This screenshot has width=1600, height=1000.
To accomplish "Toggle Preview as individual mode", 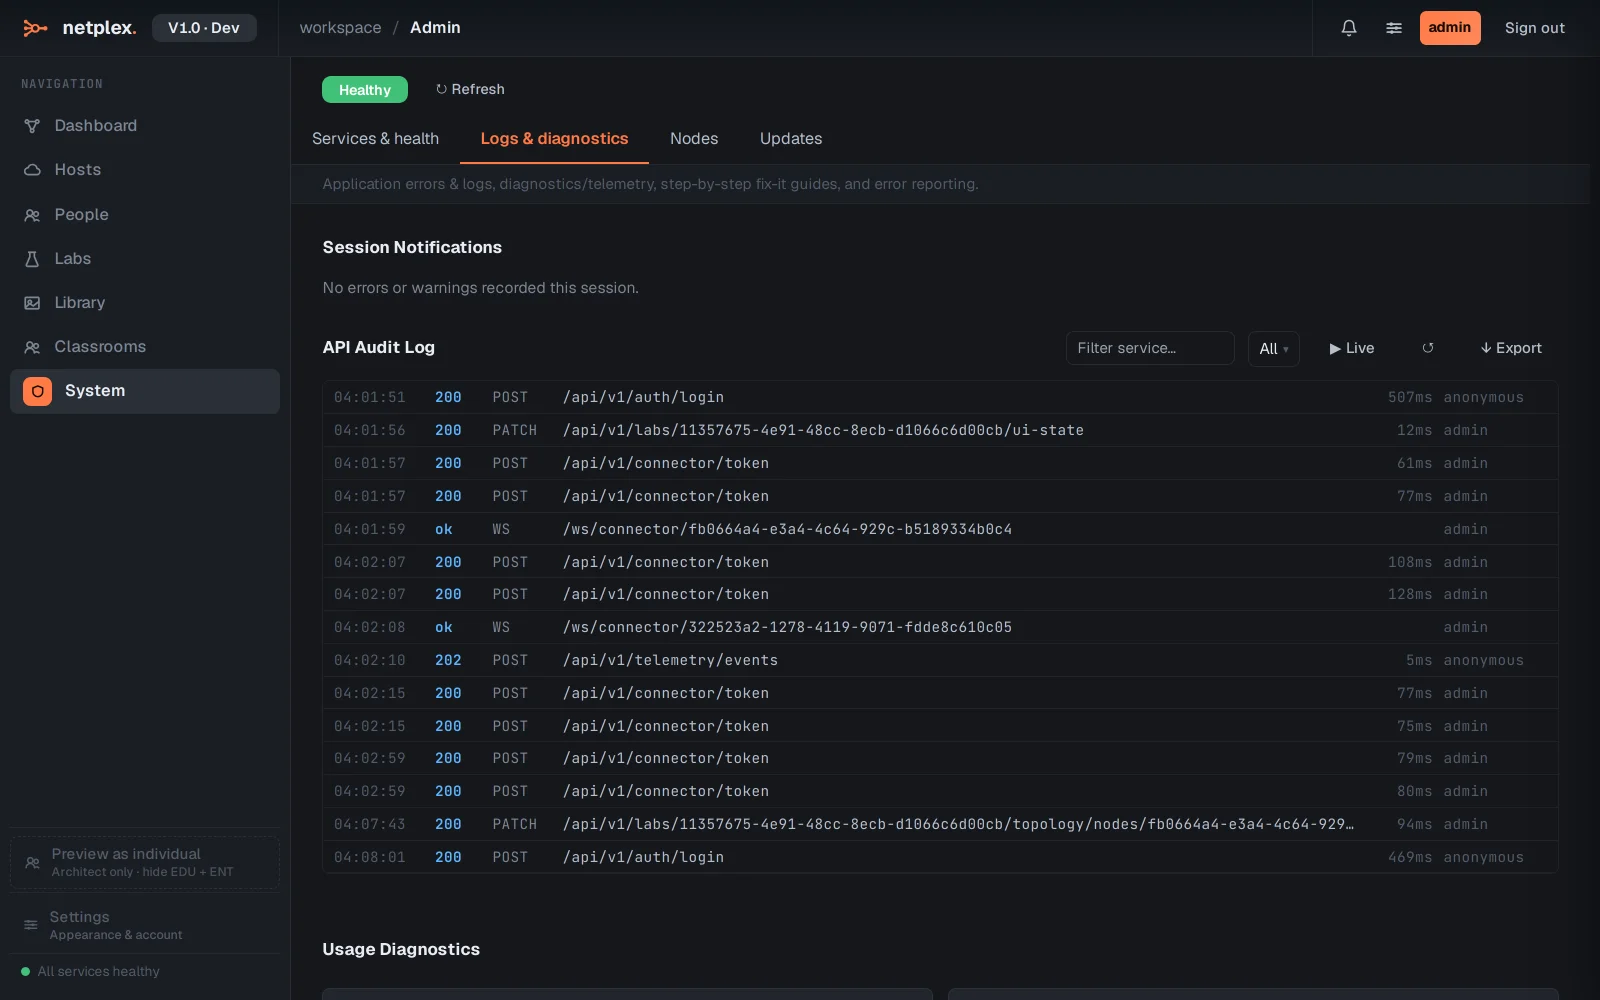I will [x=145, y=862].
